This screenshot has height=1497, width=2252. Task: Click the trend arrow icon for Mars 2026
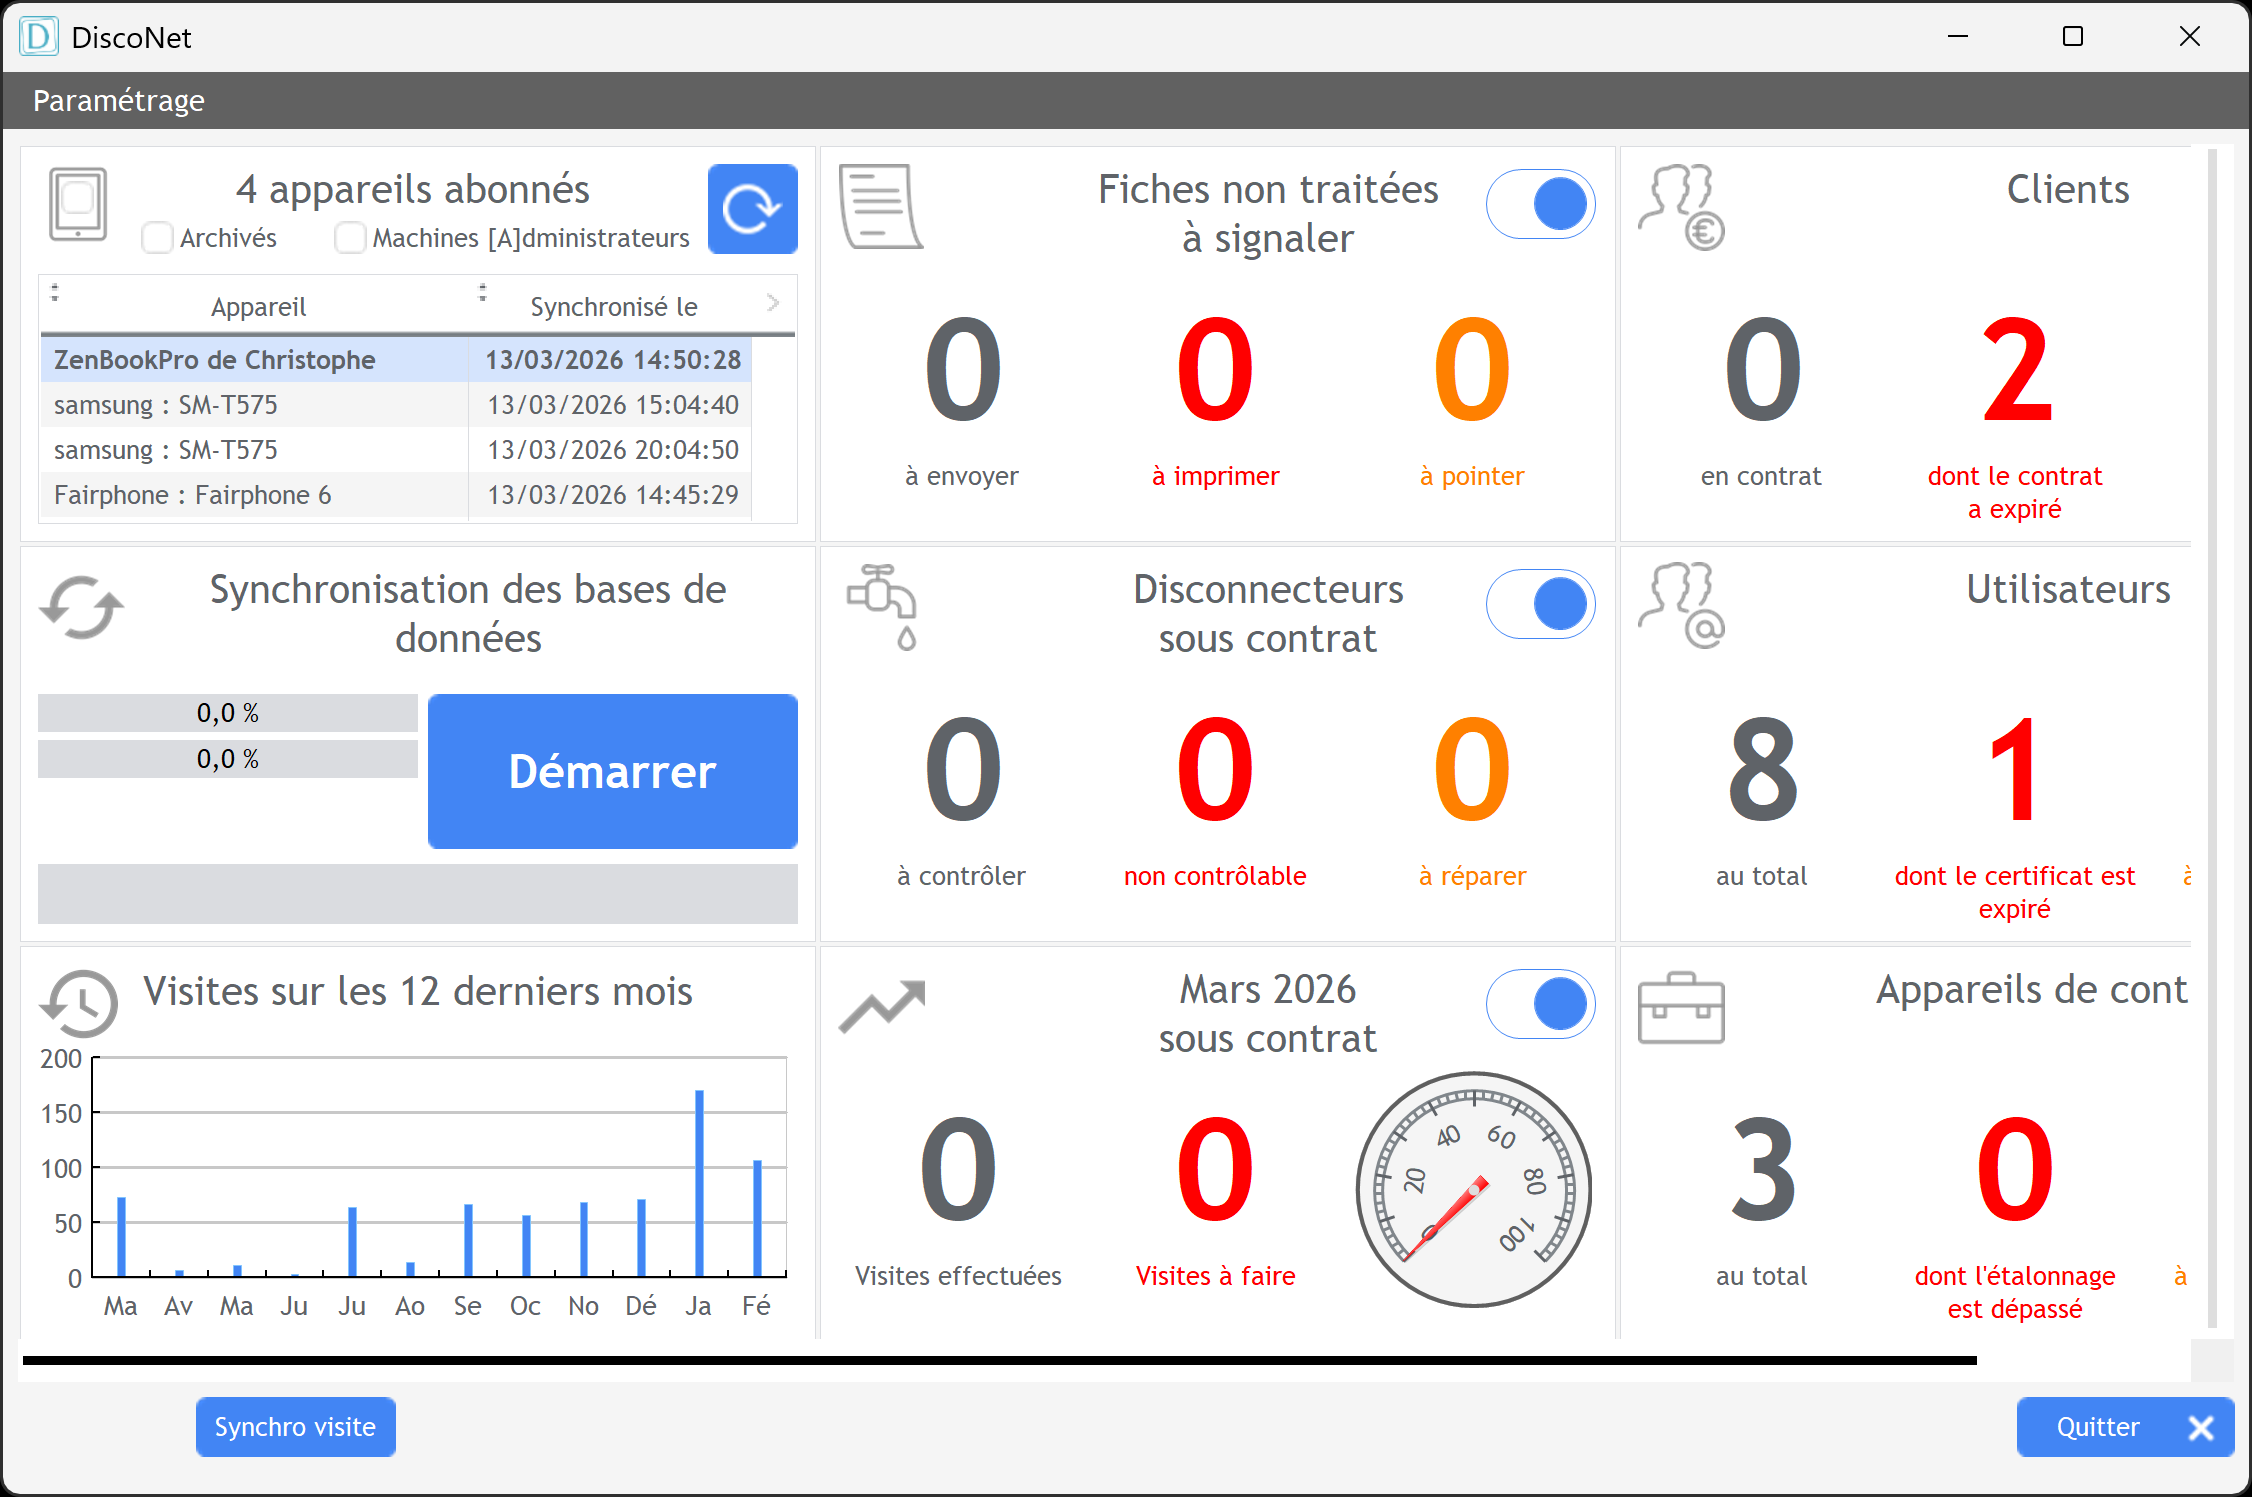click(882, 1006)
